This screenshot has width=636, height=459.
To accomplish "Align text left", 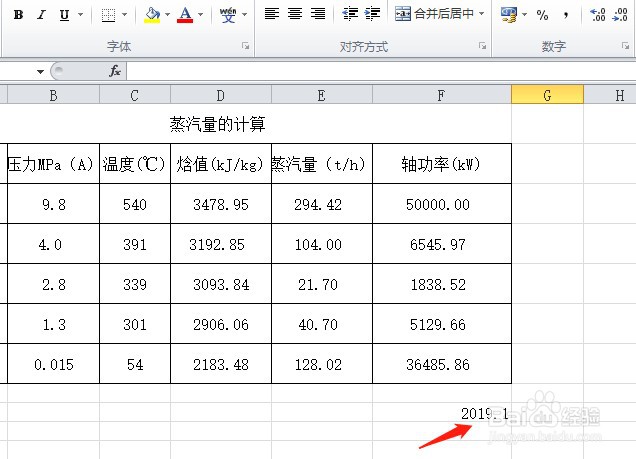I will 272,14.
